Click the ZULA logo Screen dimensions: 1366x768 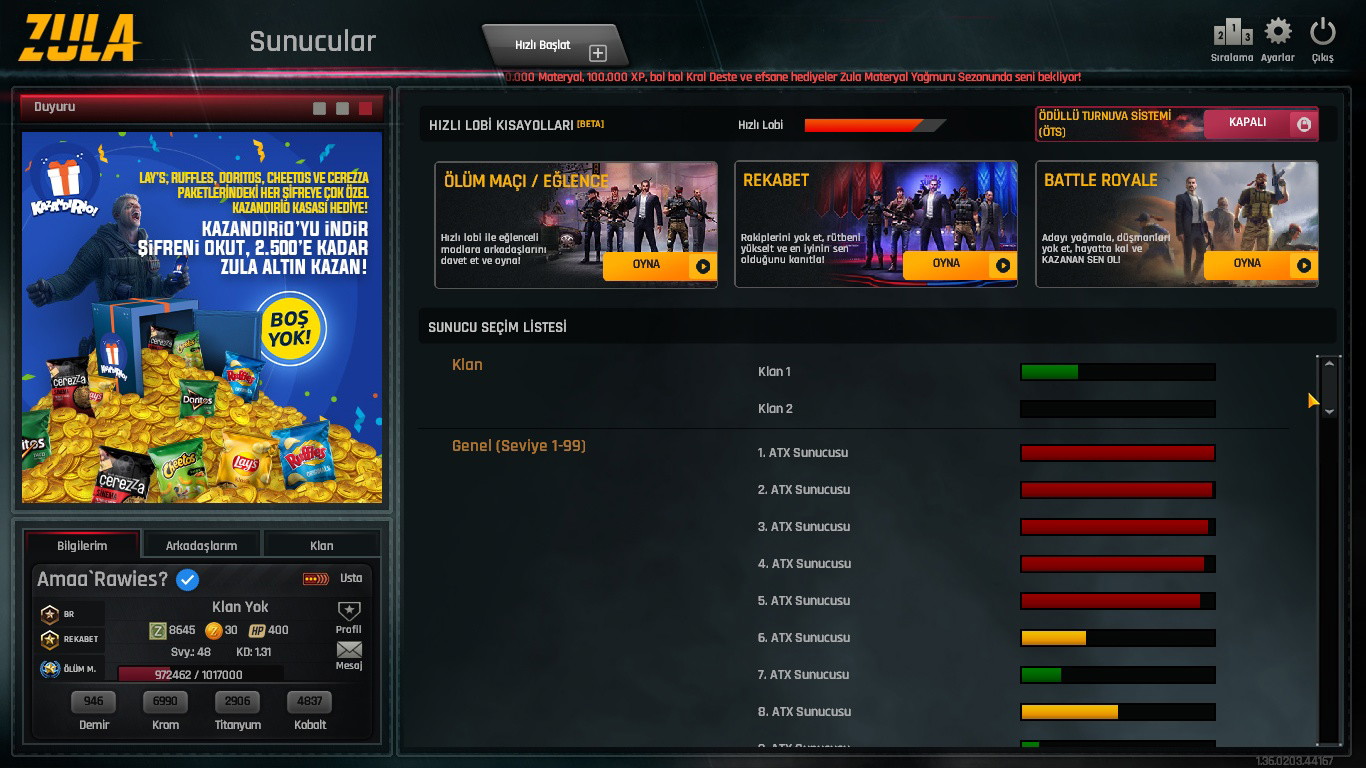[79, 38]
